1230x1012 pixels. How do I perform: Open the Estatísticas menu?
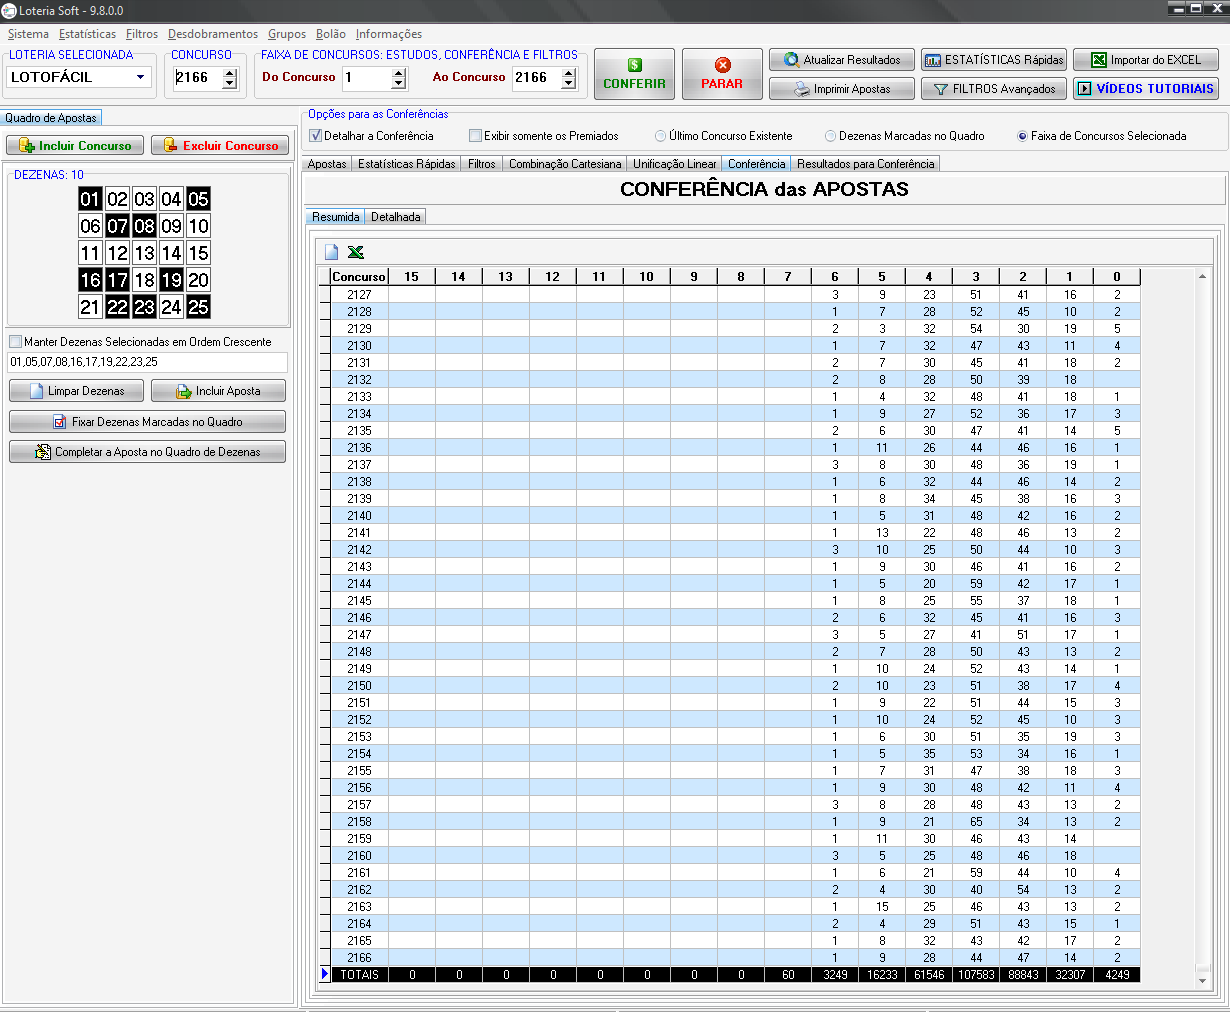(87, 34)
